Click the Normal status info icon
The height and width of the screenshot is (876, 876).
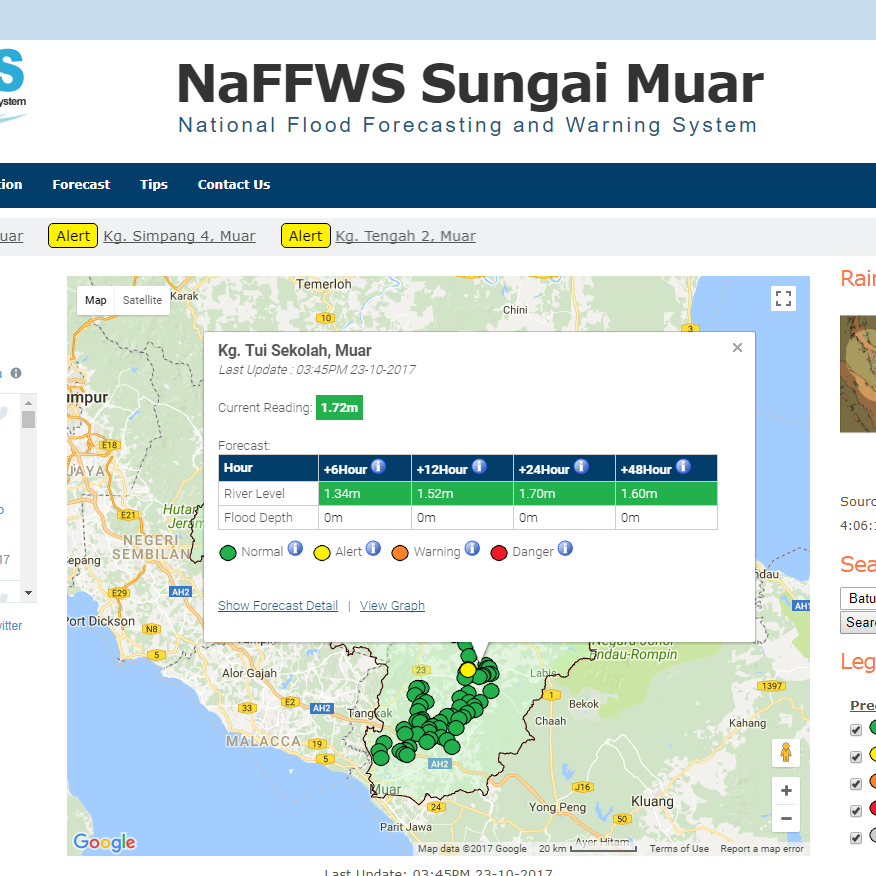[294, 548]
